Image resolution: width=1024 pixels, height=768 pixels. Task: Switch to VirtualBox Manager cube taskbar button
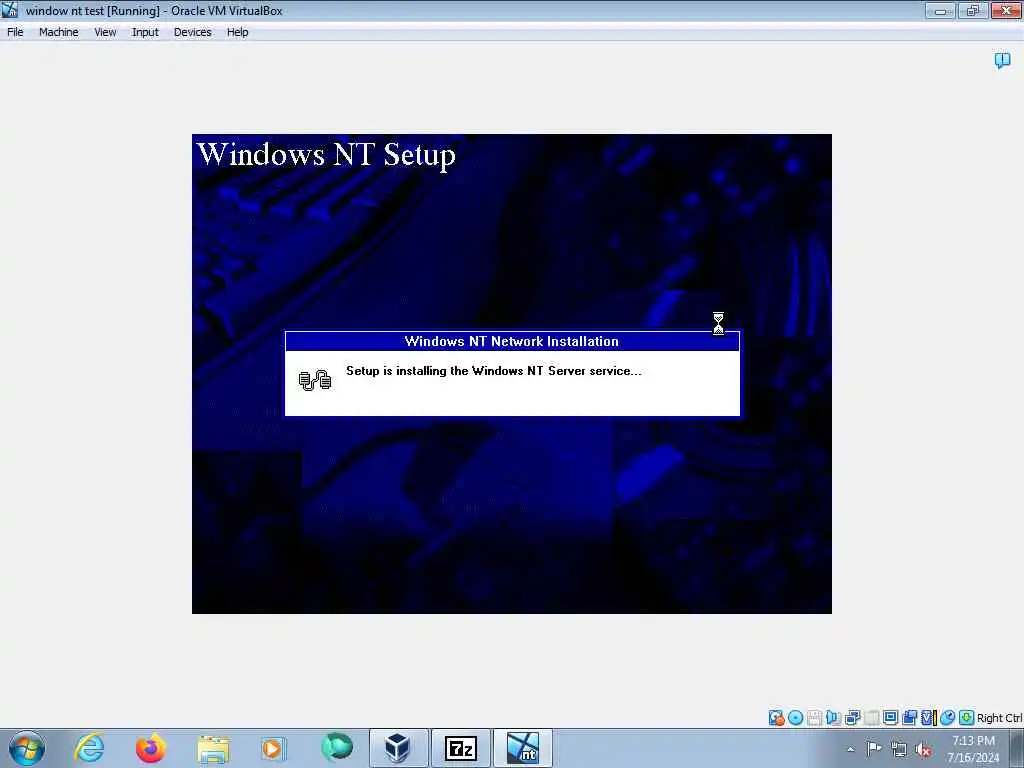[x=398, y=748]
